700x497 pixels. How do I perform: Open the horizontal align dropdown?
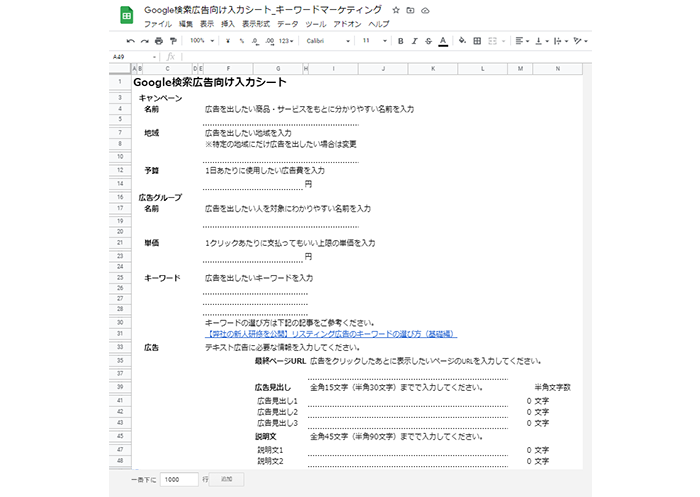pyautogui.click(x=521, y=41)
